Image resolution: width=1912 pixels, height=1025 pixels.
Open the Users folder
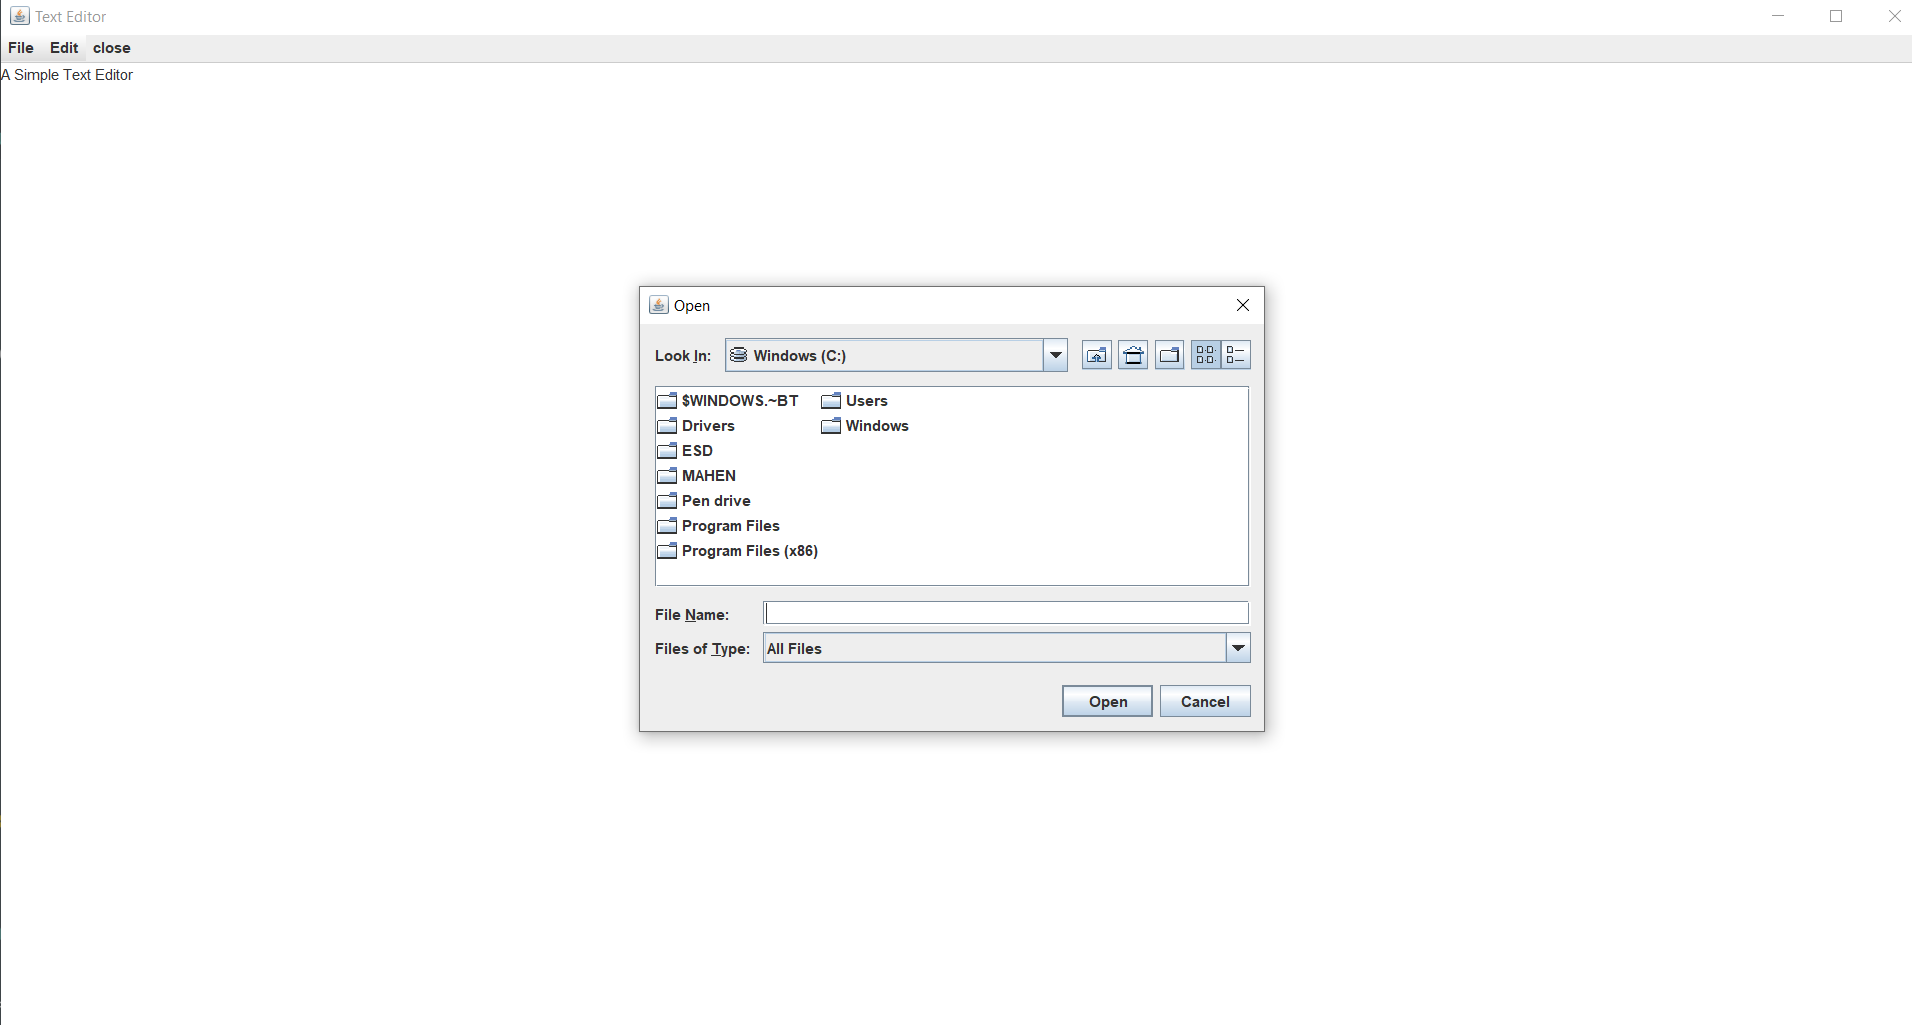866,400
